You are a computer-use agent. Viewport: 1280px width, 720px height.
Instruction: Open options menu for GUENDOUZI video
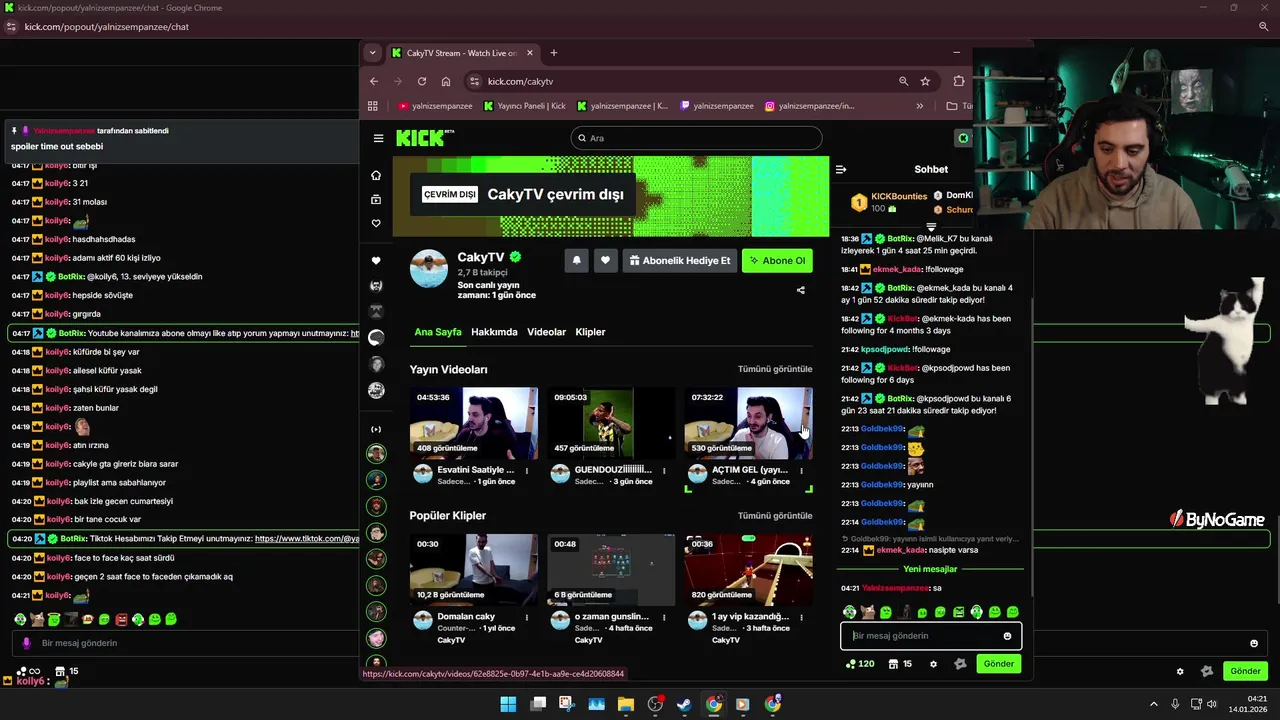pyautogui.click(x=663, y=470)
